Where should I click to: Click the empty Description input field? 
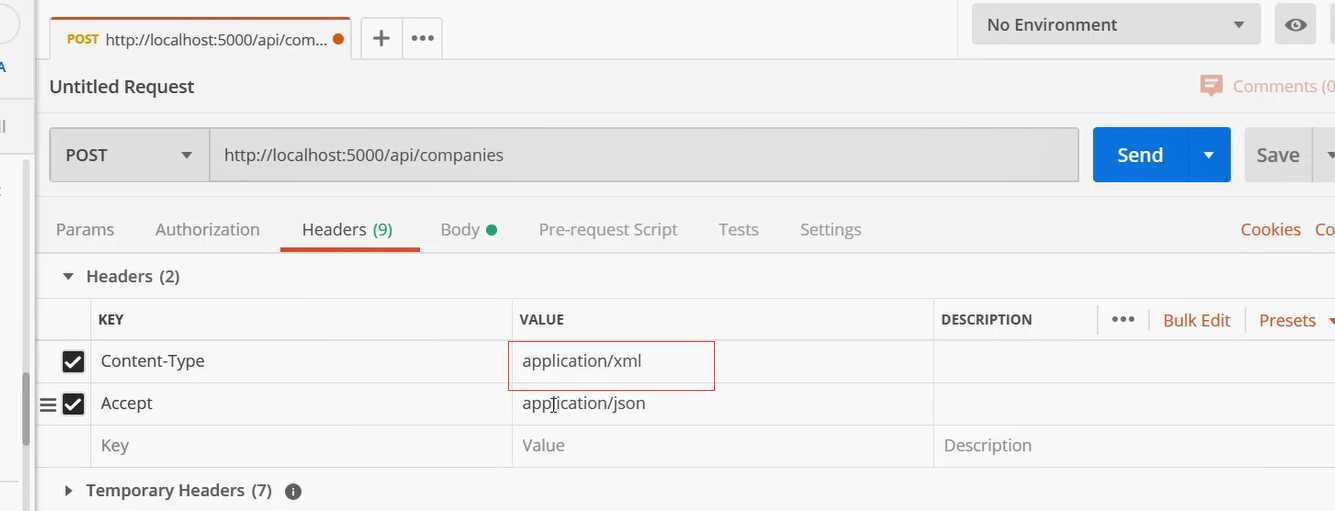1135,446
